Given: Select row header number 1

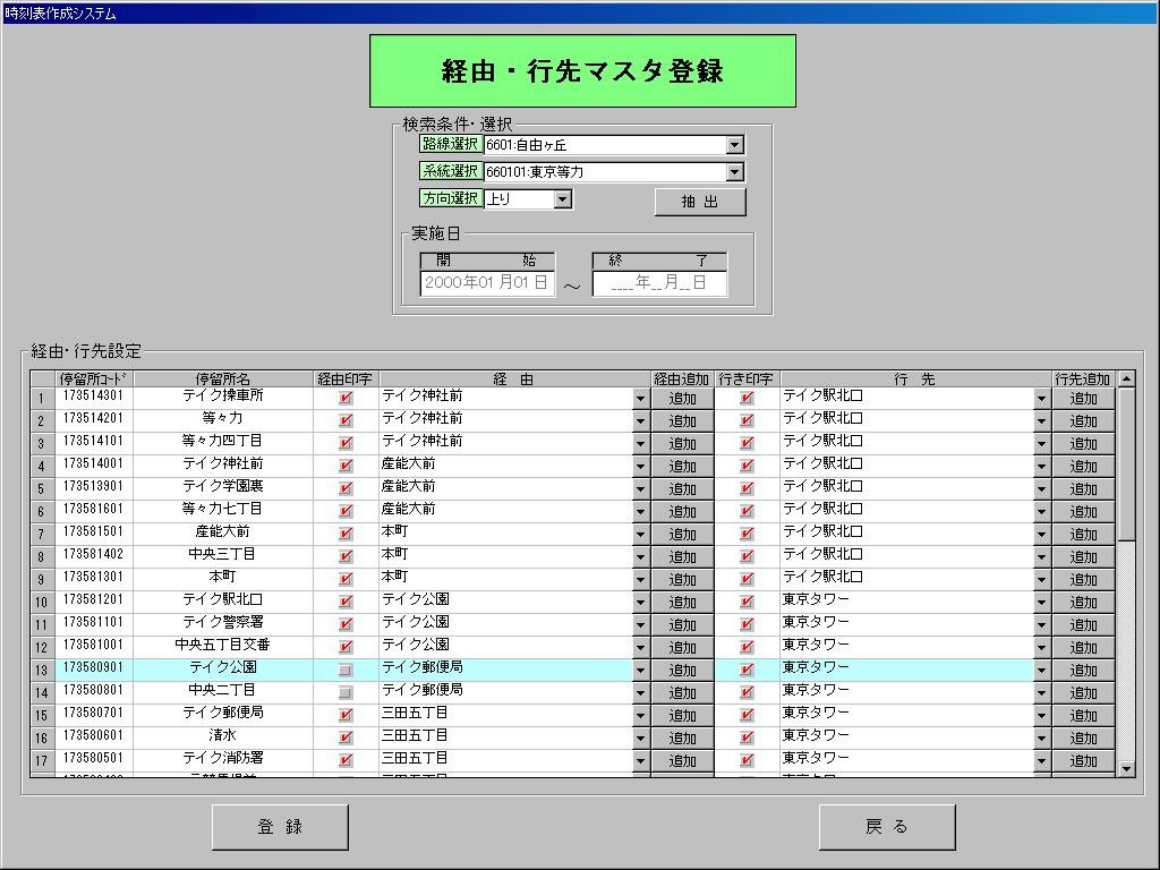Looking at the screenshot, I should [41, 399].
